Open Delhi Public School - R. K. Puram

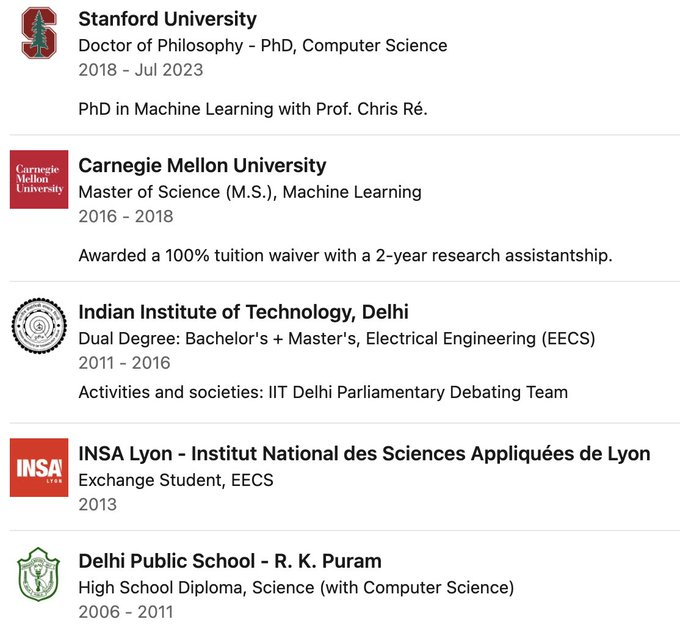(x=230, y=561)
